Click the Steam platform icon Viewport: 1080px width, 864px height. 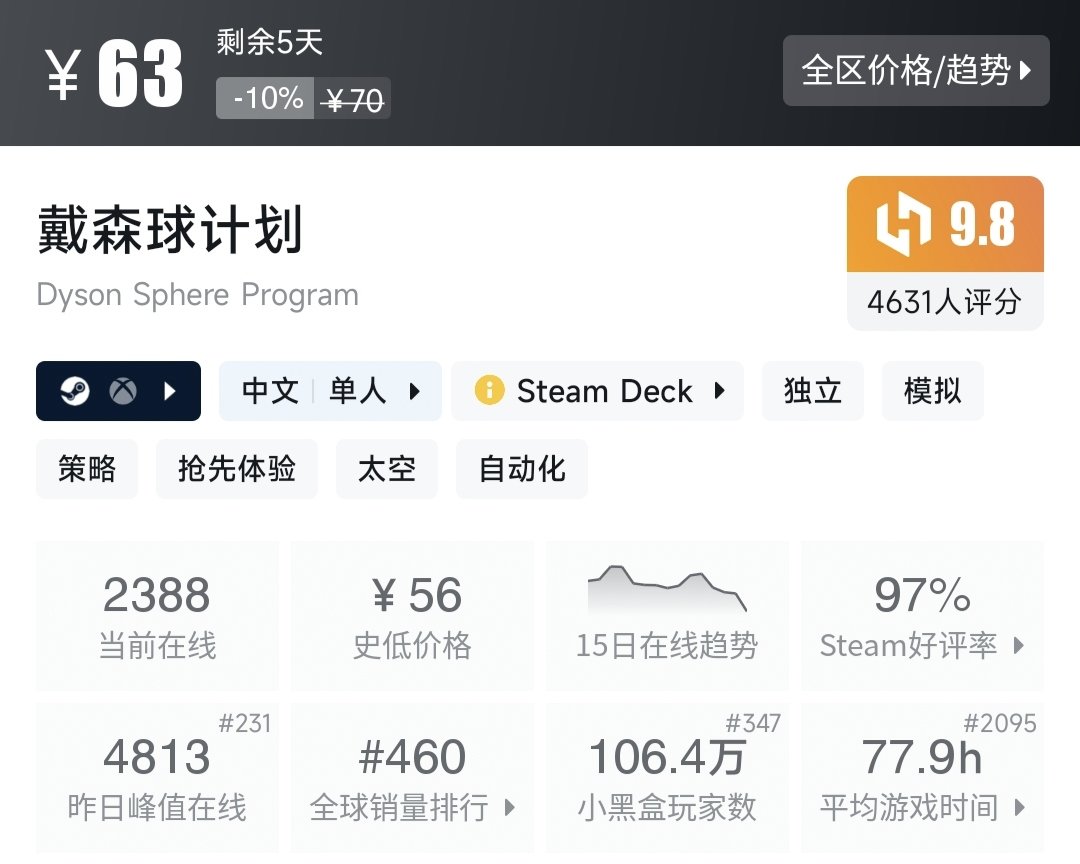click(75, 391)
